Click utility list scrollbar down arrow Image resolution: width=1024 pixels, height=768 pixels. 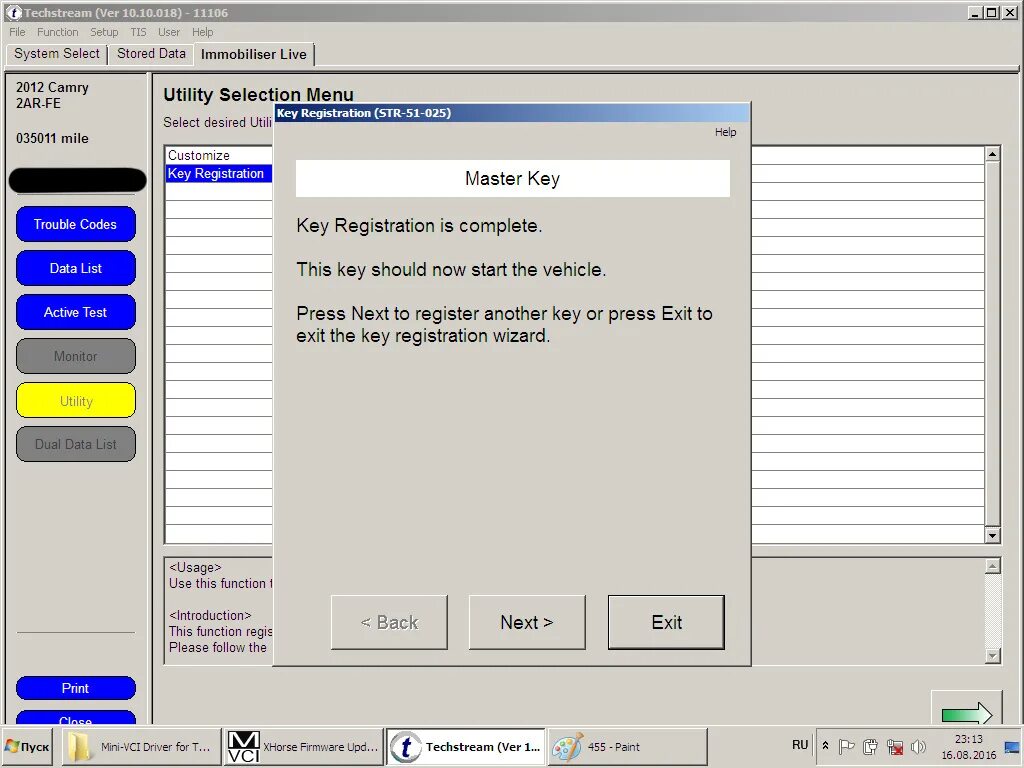click(992, 536)
